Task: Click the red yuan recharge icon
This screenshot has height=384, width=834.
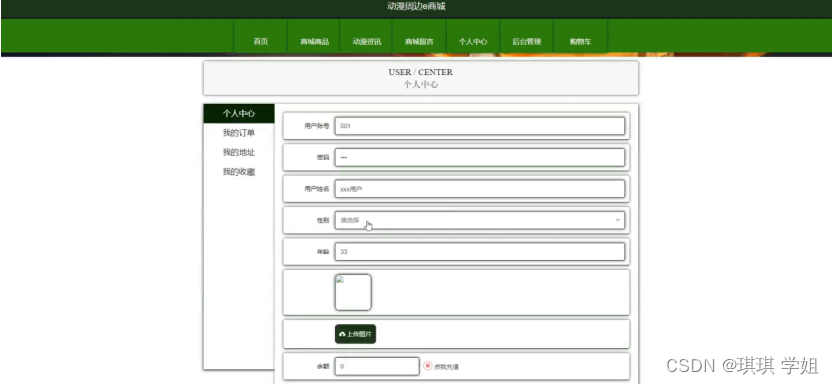Action: pos(428,365)
